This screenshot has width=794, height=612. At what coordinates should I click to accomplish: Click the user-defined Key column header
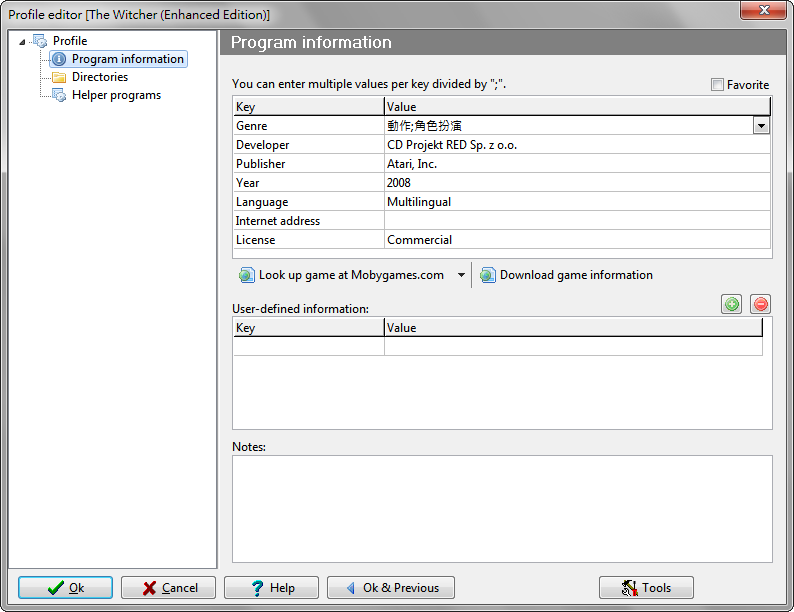coord(309,328)
